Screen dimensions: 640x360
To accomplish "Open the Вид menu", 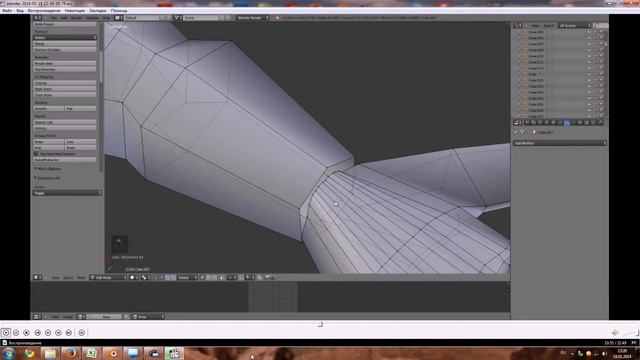I will 20,11.
